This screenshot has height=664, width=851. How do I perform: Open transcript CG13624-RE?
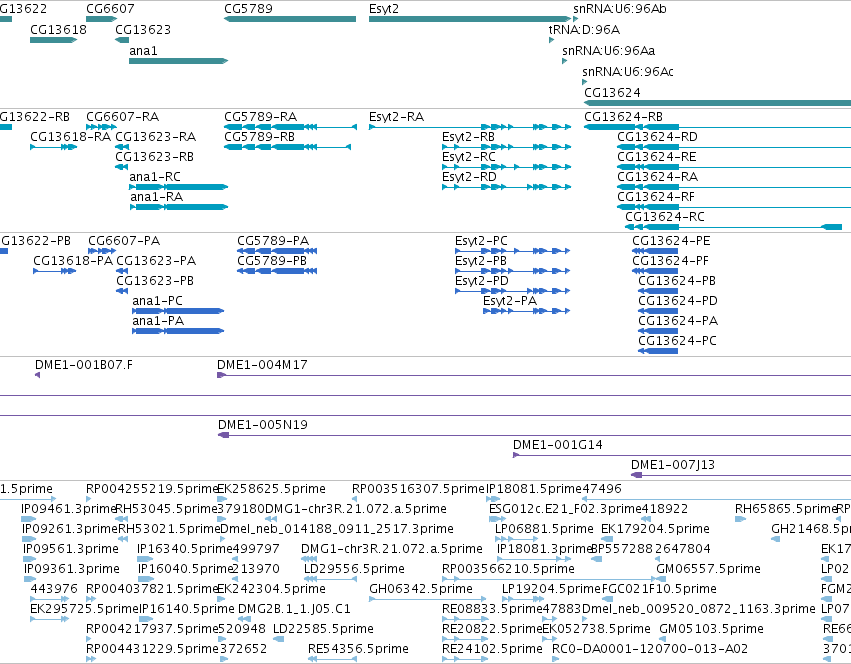657,157
